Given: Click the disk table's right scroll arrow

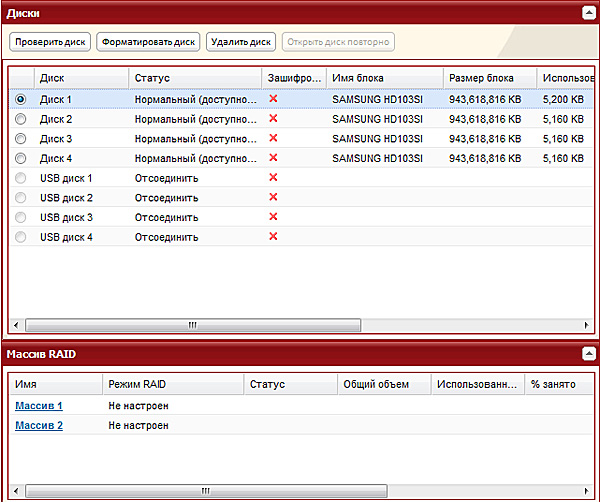Looking at the screenshot, I should click(586, 325).
